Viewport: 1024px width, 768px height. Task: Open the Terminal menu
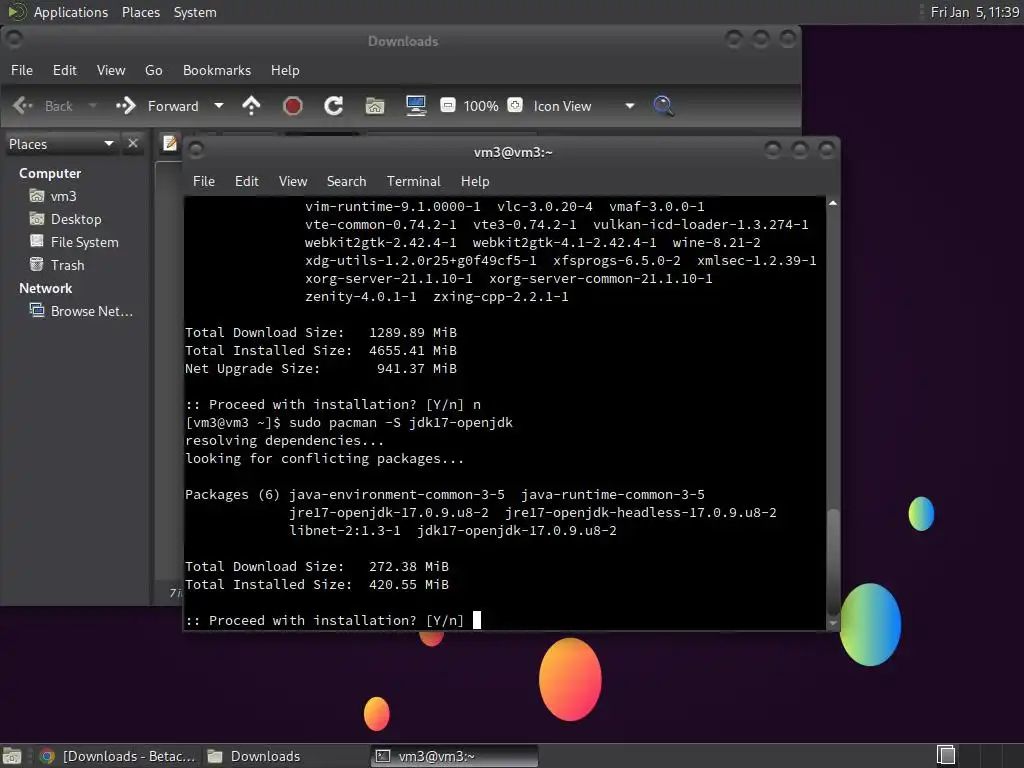pos(413,181)
